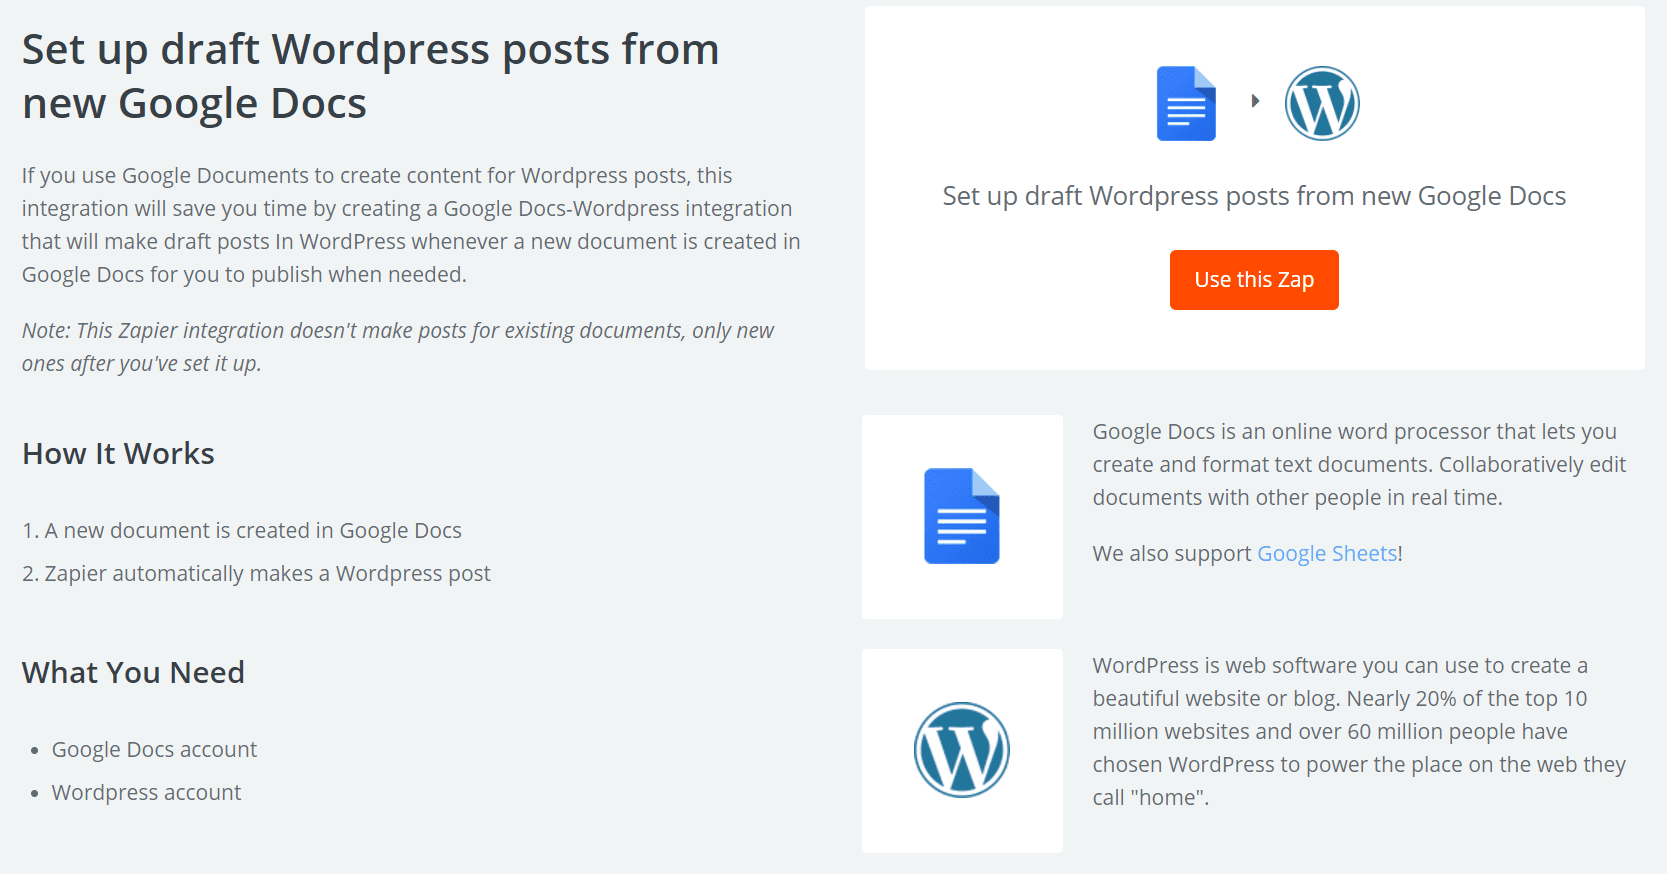Viewport: 1667px width, 874px height.
Task: Click the large WordPress logo tile
Action: (962, 751)
